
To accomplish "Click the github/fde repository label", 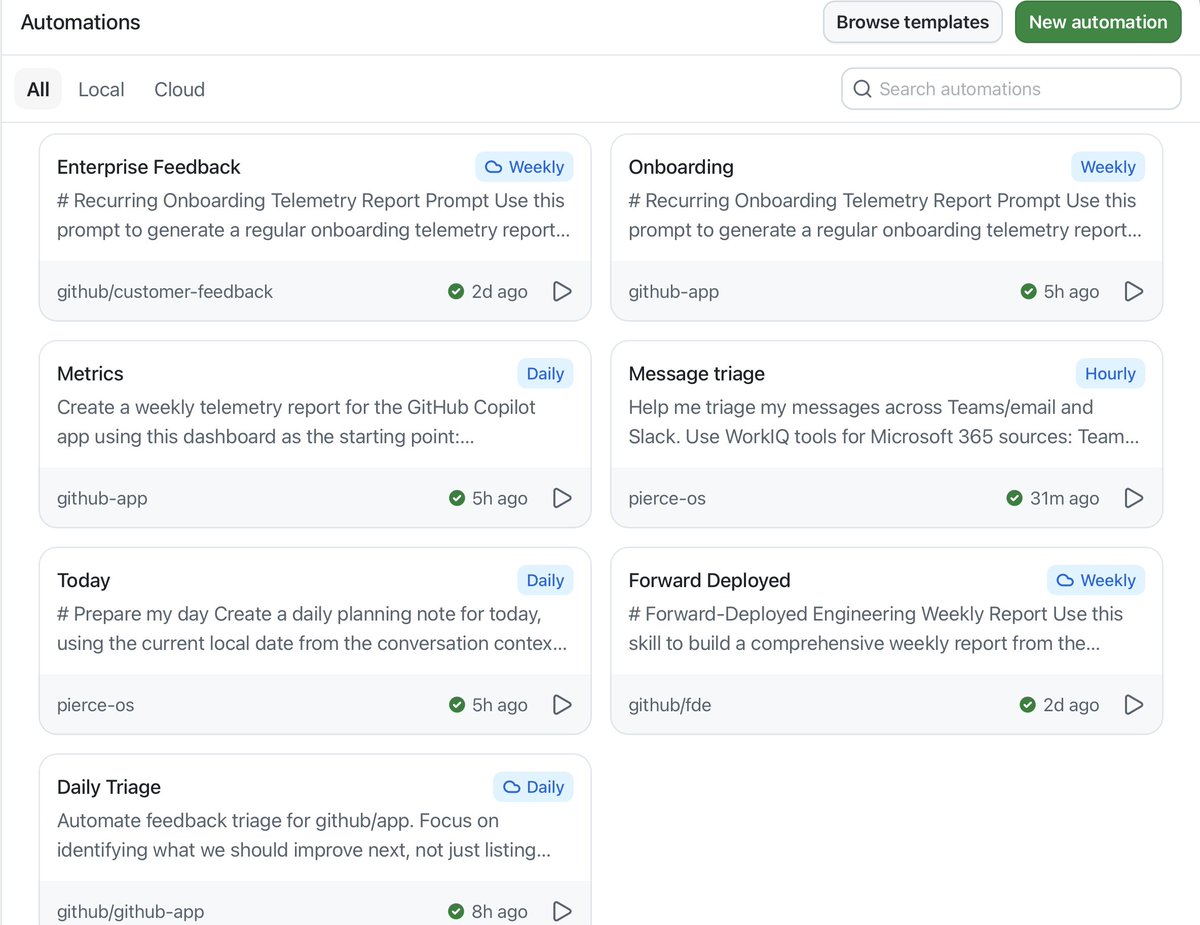I will 670,705.
